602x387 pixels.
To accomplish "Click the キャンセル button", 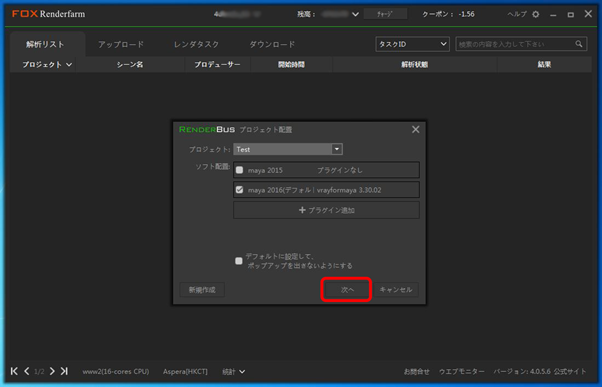I will [396, 289].
